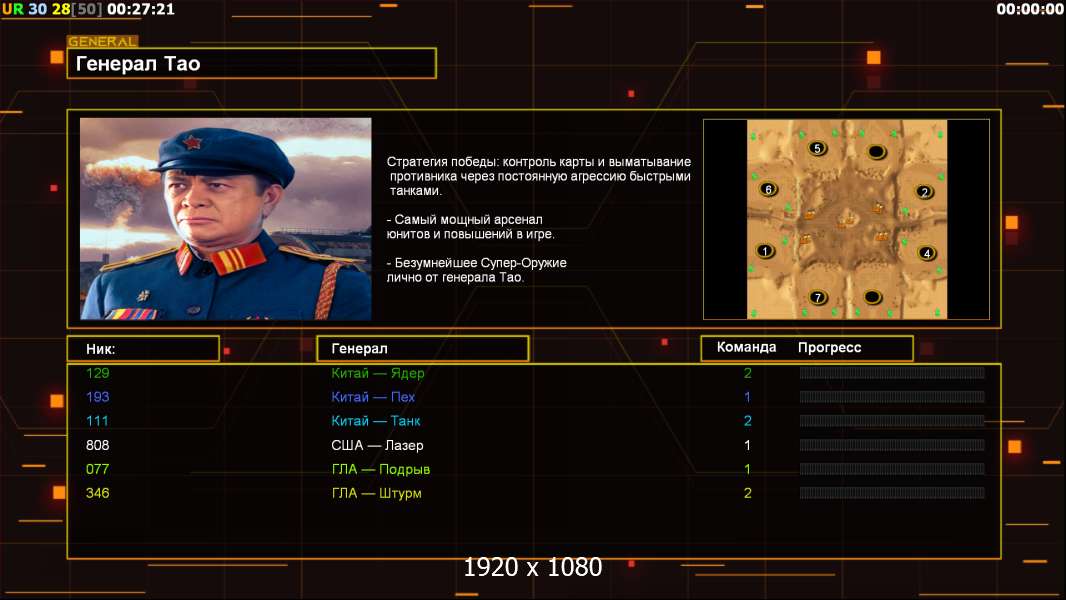Click General Tao's portrait image
The image size is (1066, 600).
tap(226, 219)
